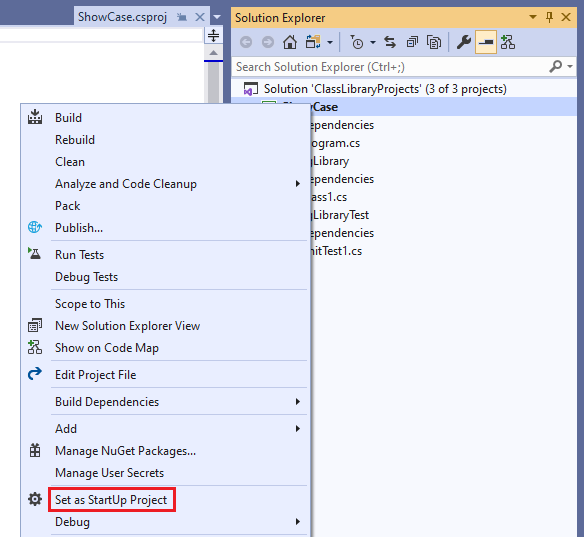Click the Run Tests flask icon

[35, 254]
